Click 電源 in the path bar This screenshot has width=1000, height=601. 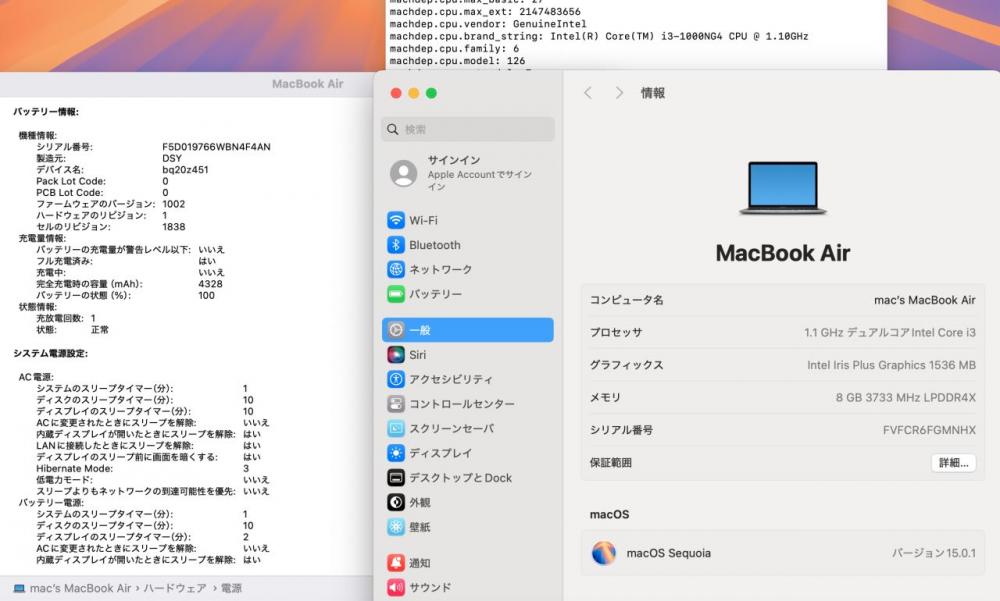click(231, 588)
